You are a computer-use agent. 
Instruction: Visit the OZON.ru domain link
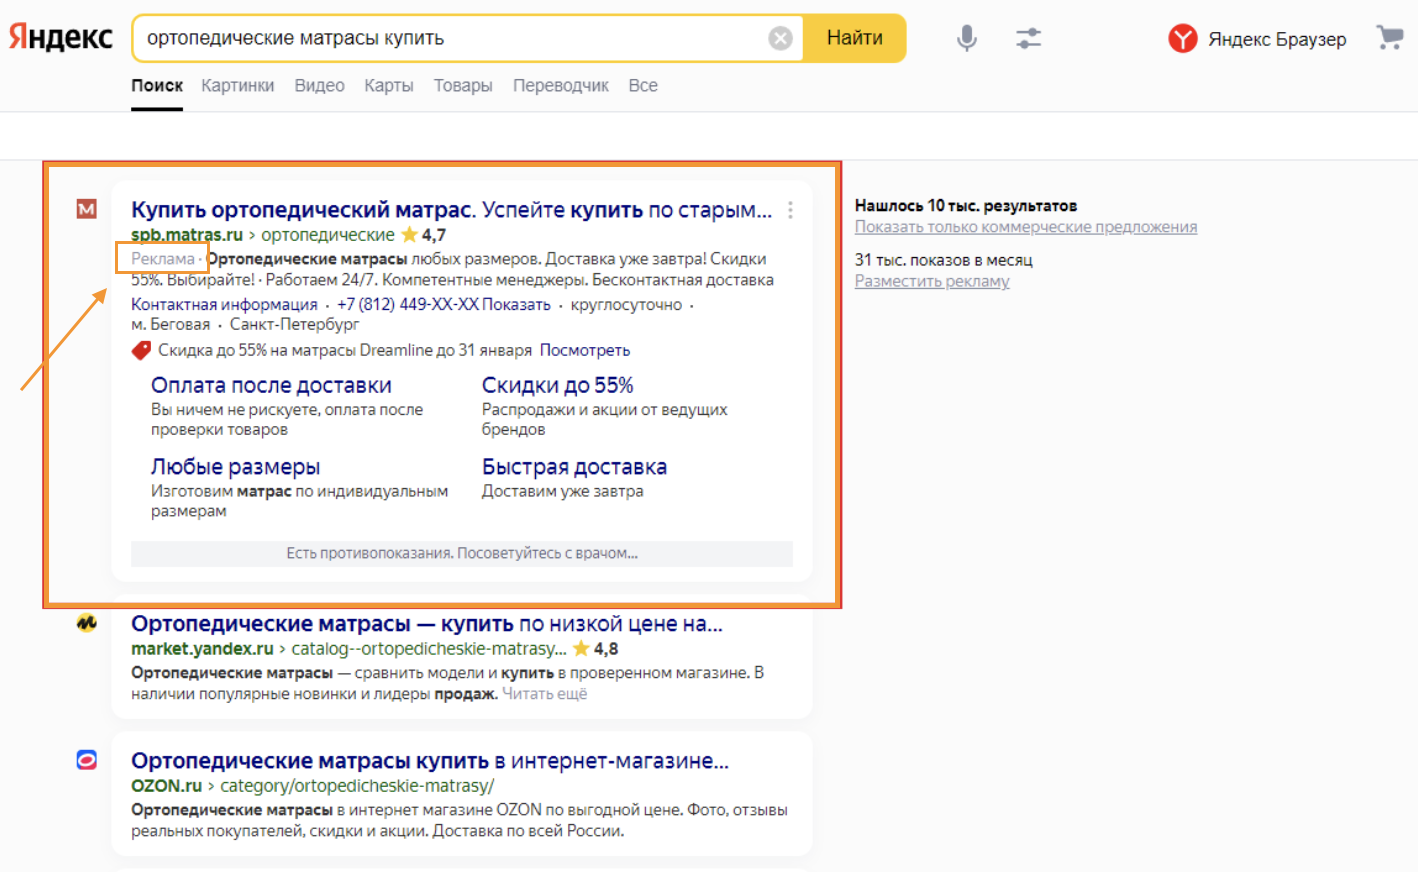tap(166, 786)
